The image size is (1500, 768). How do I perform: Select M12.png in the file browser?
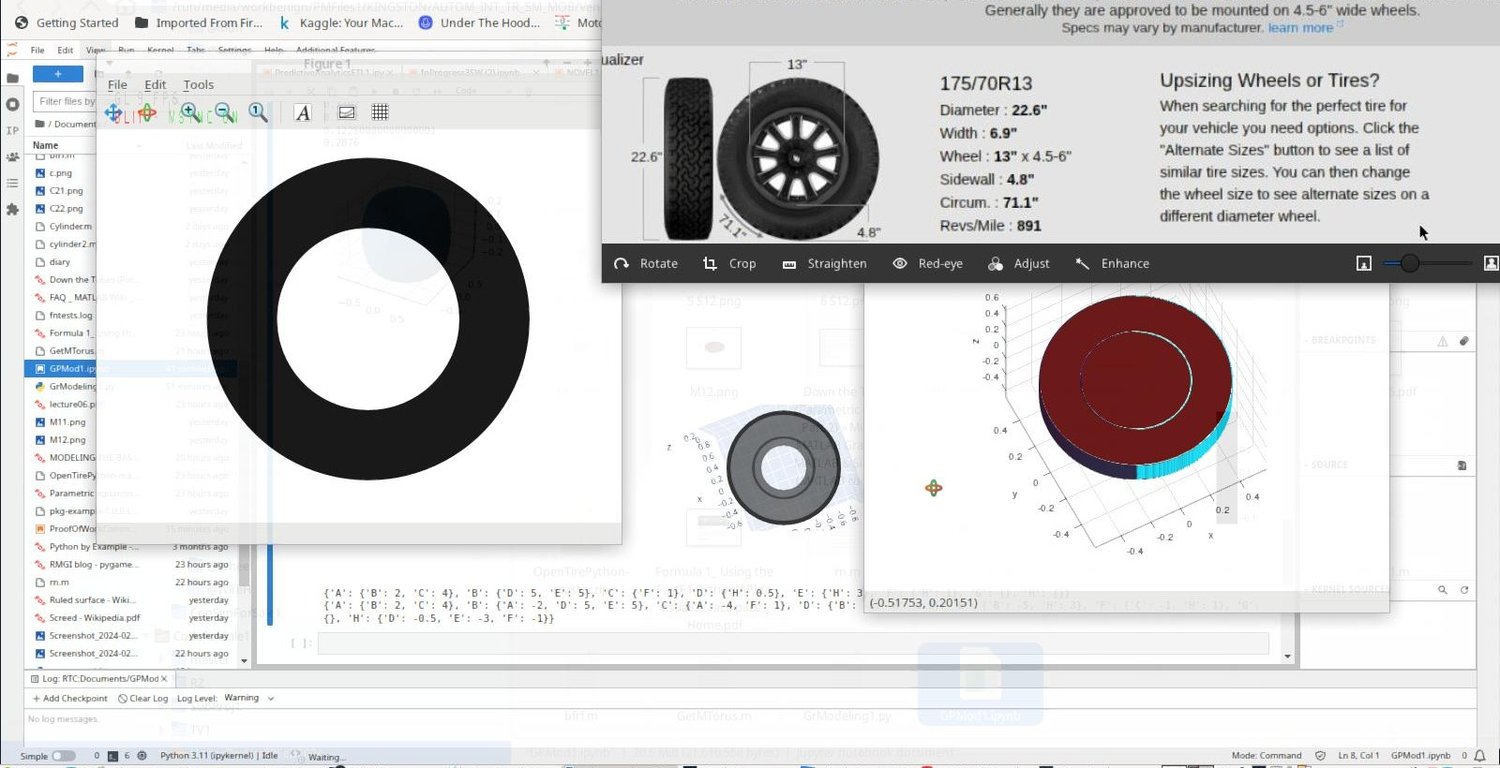tap(67, 440)
